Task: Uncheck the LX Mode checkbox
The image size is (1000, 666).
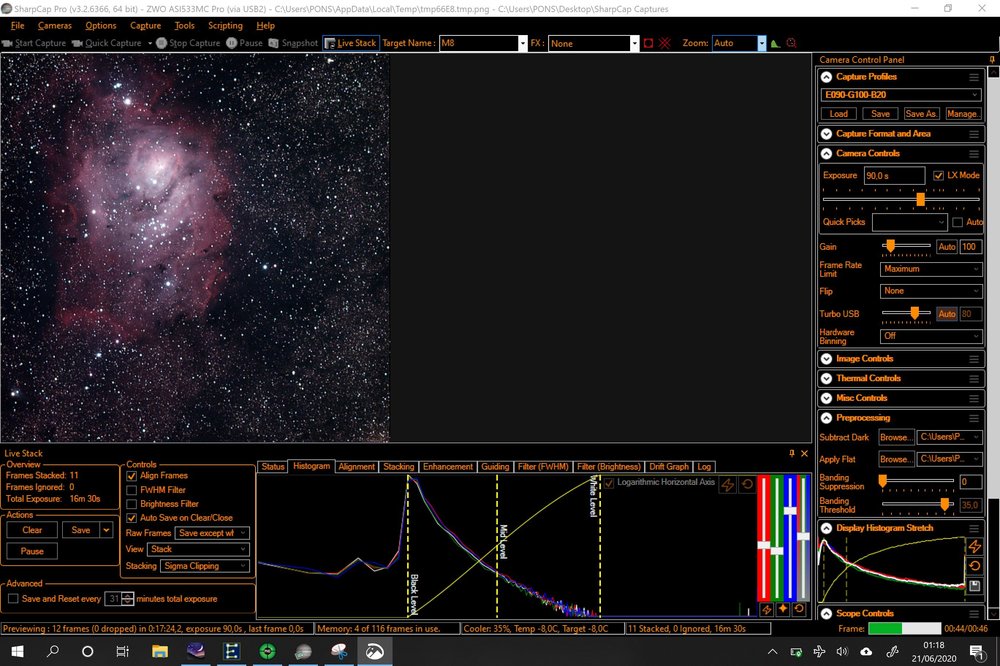Action: click(x=938, y=175)
